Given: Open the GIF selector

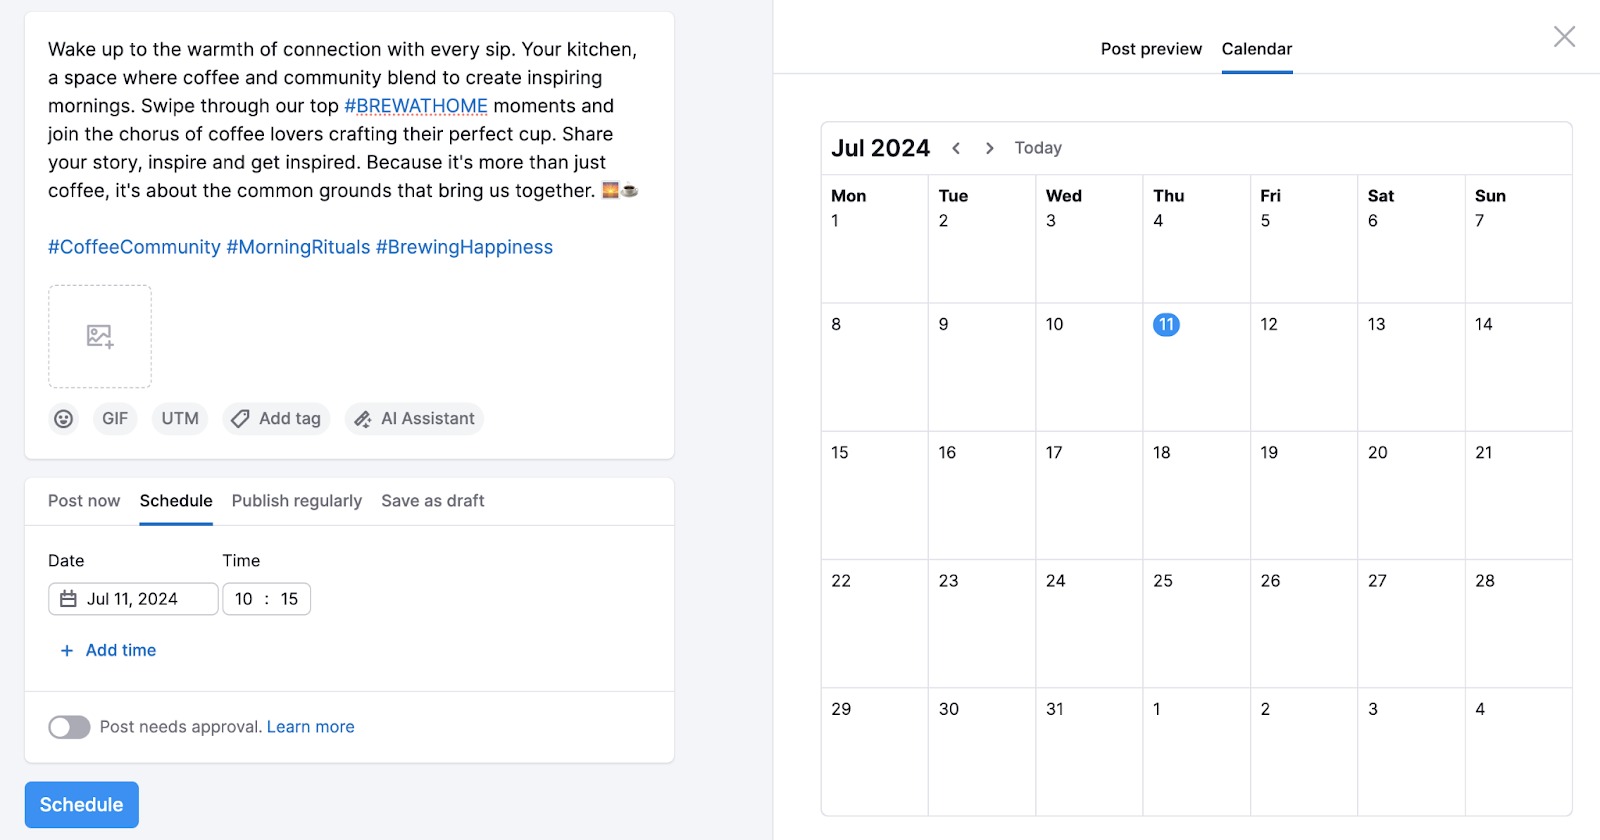Looking at the screenshot, I should (x=115, y=419).
